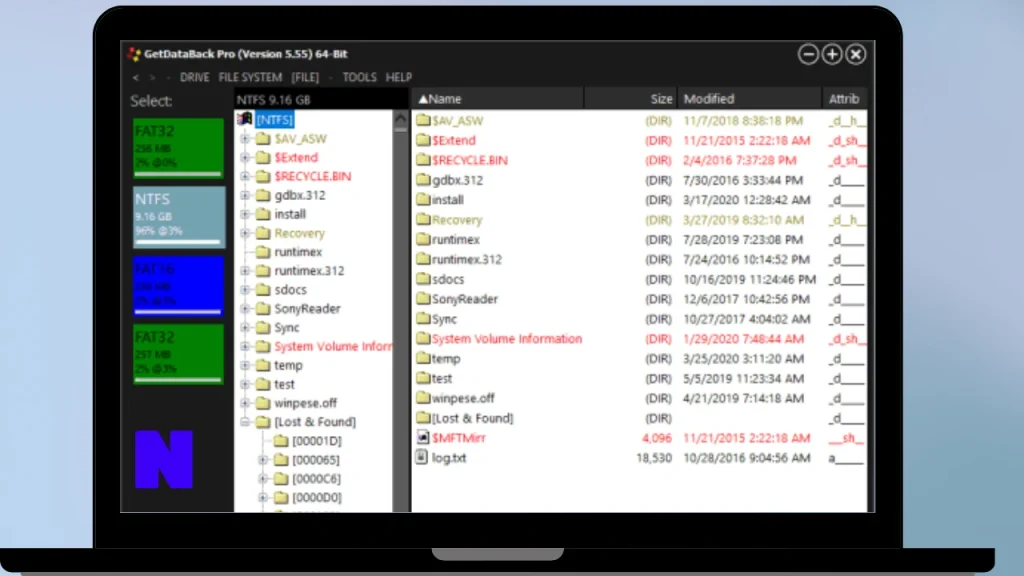This screenshot has width=1024, height=576.
Task: Click [Lost & Found] folder icon in list
Action: pos(423,417)
